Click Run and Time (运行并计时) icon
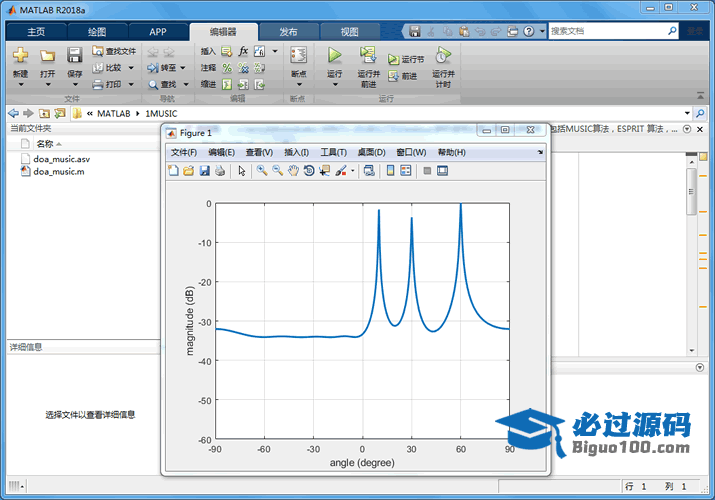The height and width of the screenshot is (500, 715). (442, 55)
